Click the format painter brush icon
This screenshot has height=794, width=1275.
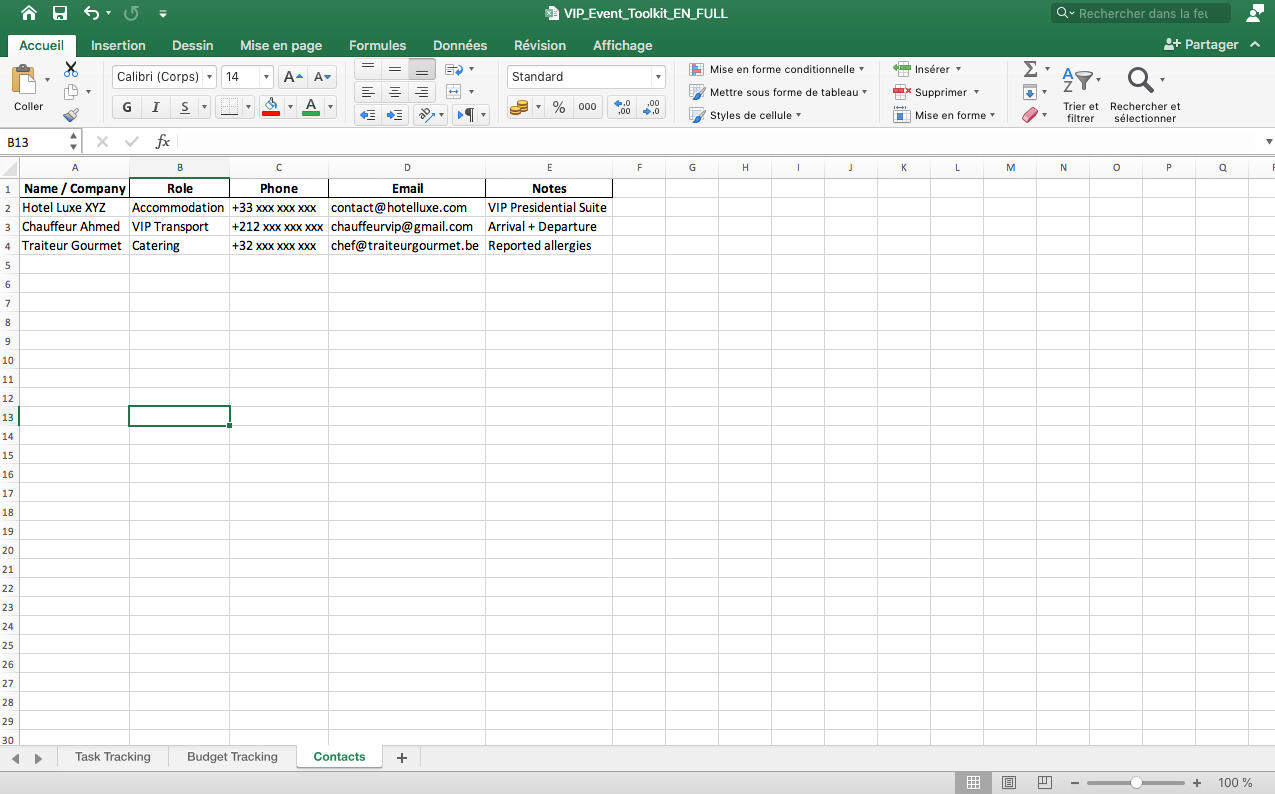click(71, 115)
